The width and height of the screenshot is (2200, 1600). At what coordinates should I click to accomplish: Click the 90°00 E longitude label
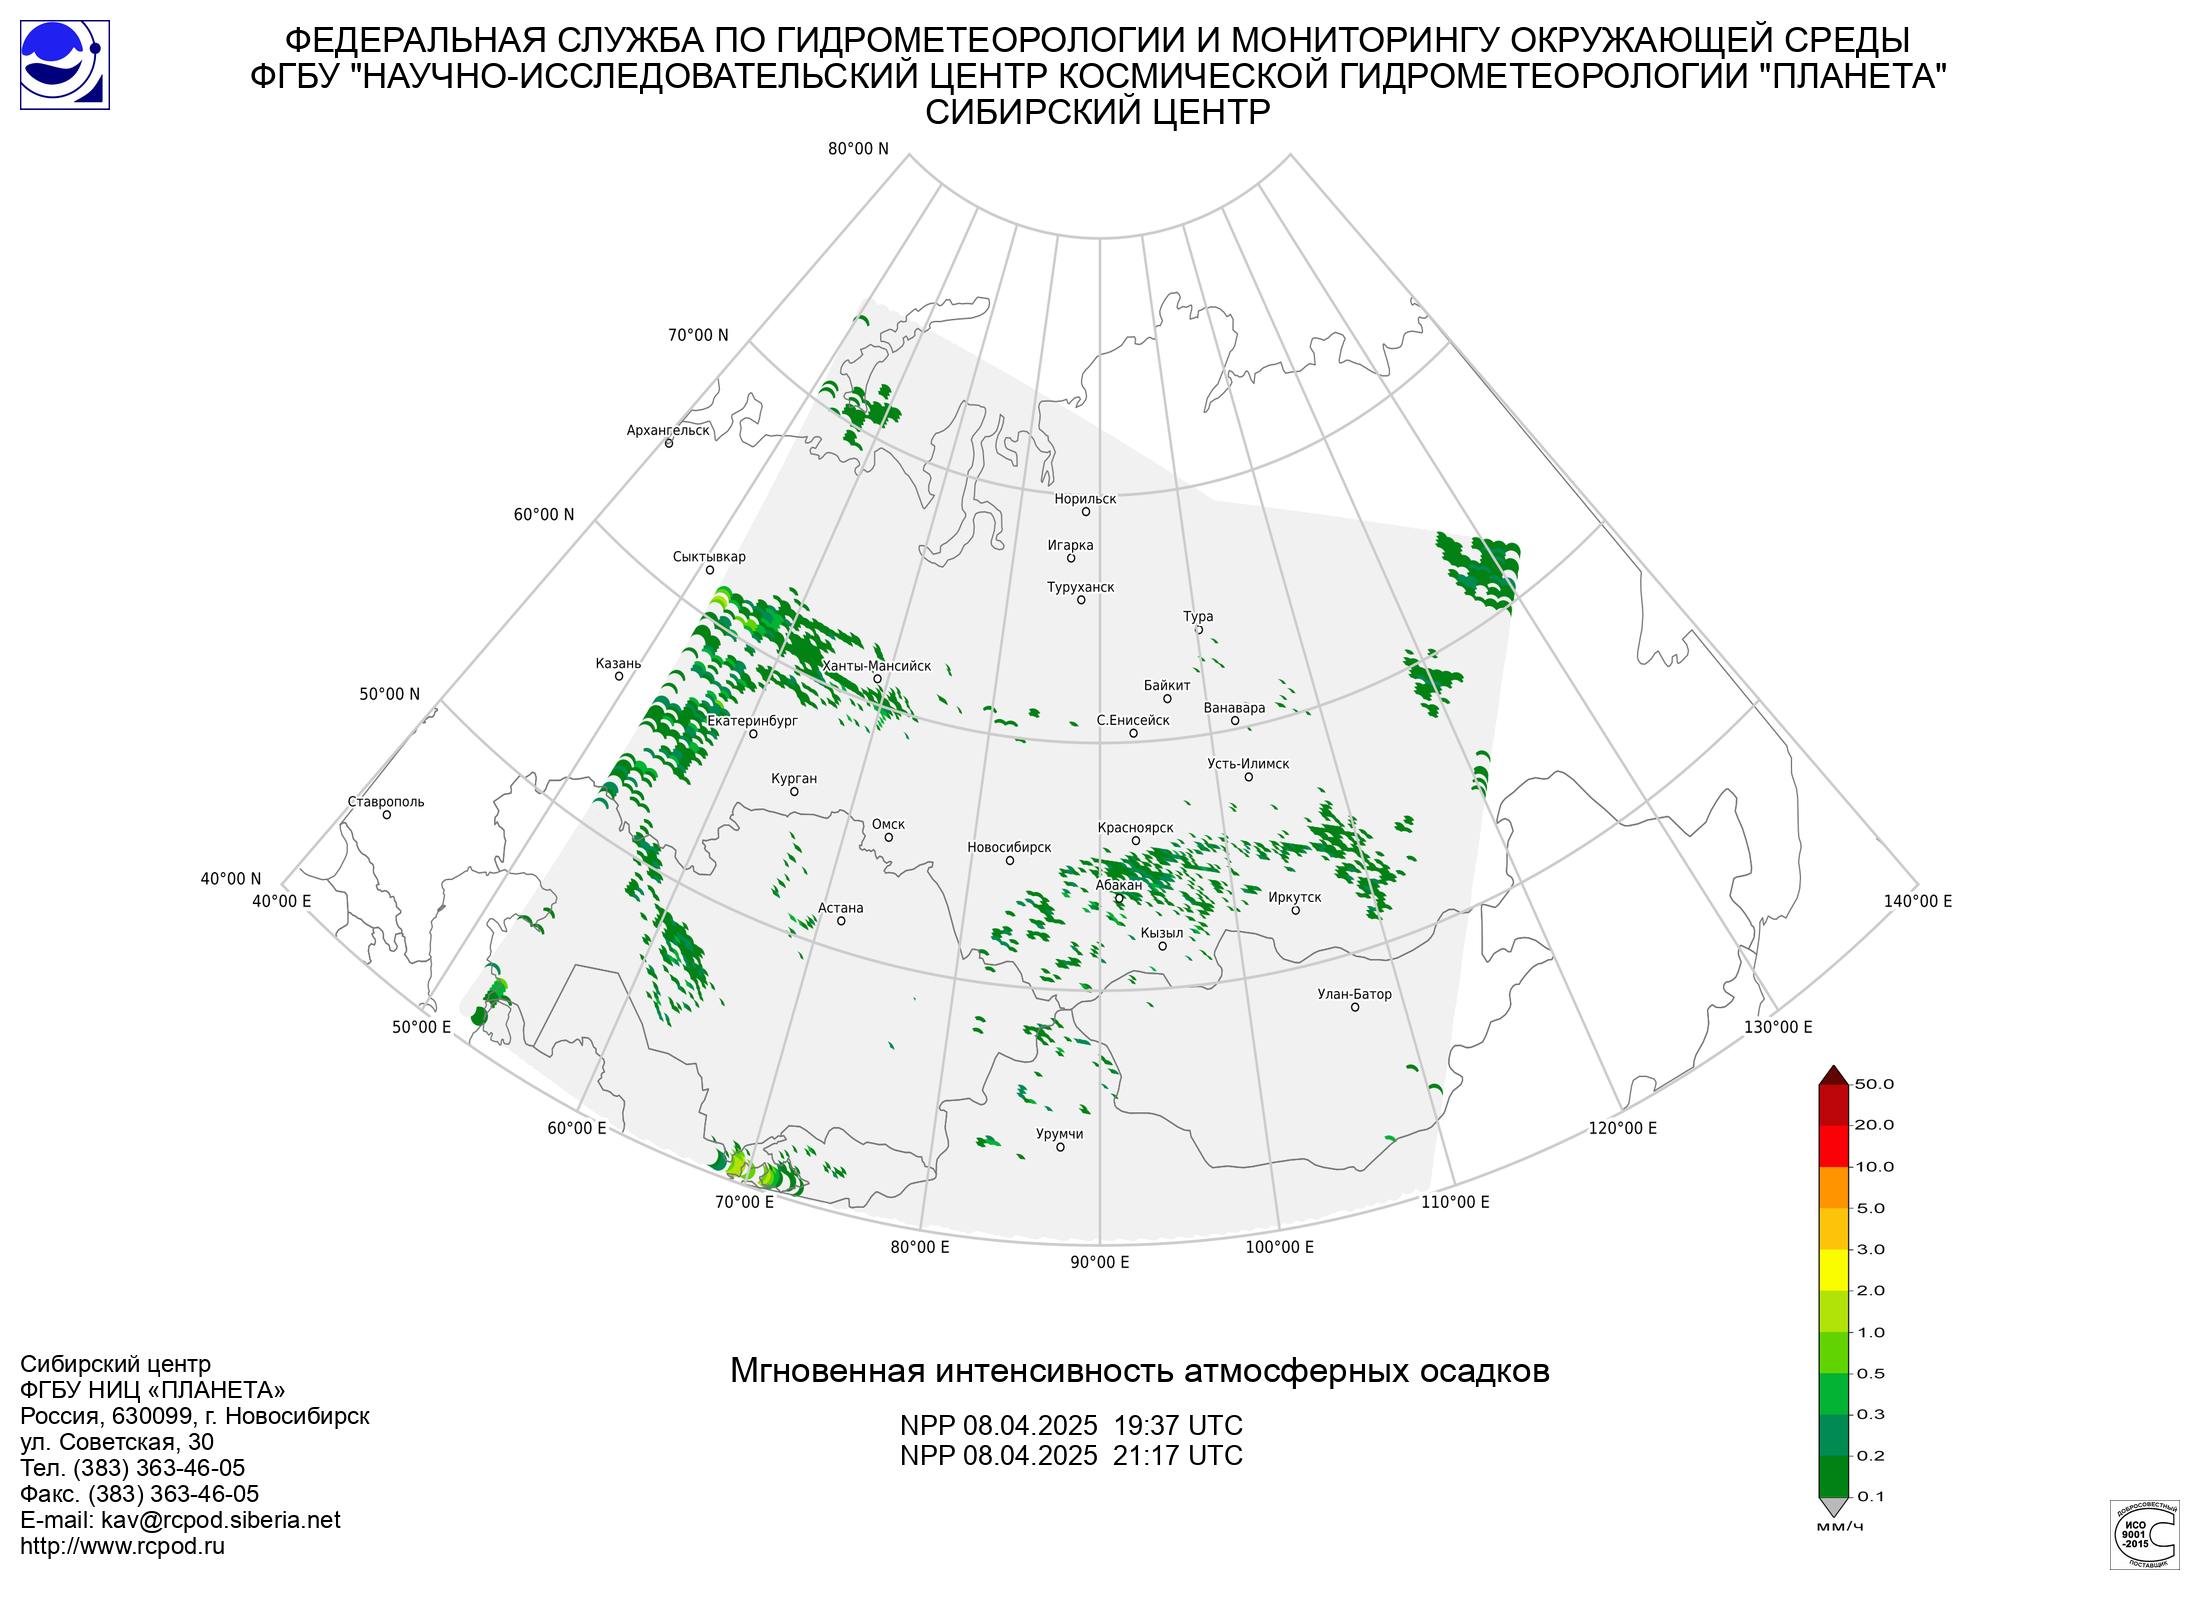coord(1100,1263)
